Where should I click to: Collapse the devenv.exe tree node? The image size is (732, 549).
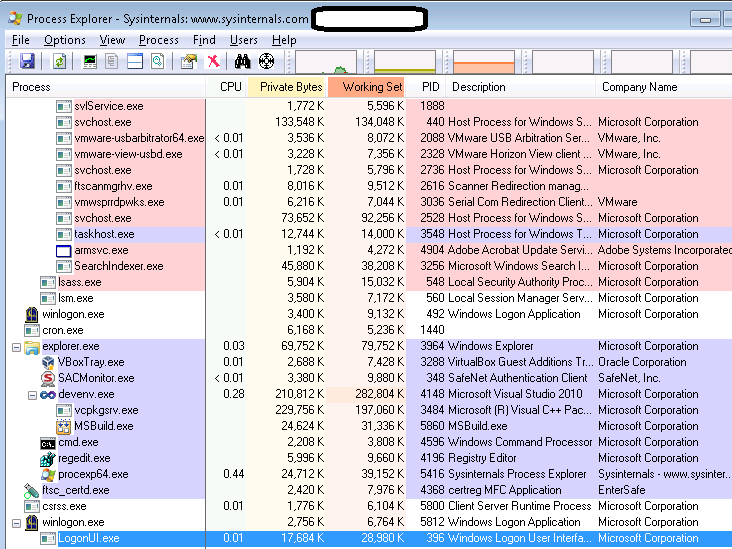[x=32, y=394]
